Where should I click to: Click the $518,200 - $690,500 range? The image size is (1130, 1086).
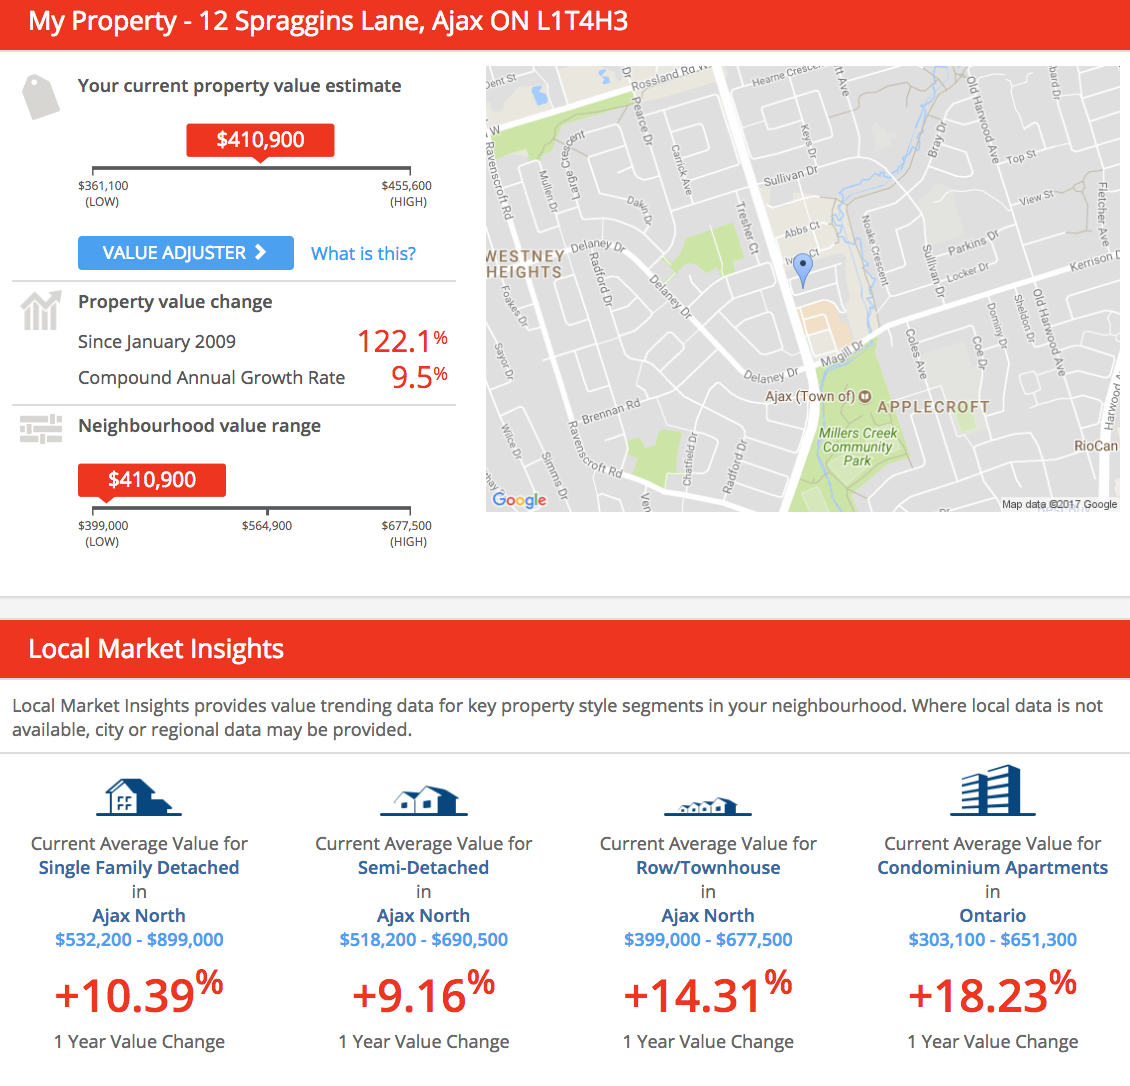pyautogui.click(x=424, y=940)
